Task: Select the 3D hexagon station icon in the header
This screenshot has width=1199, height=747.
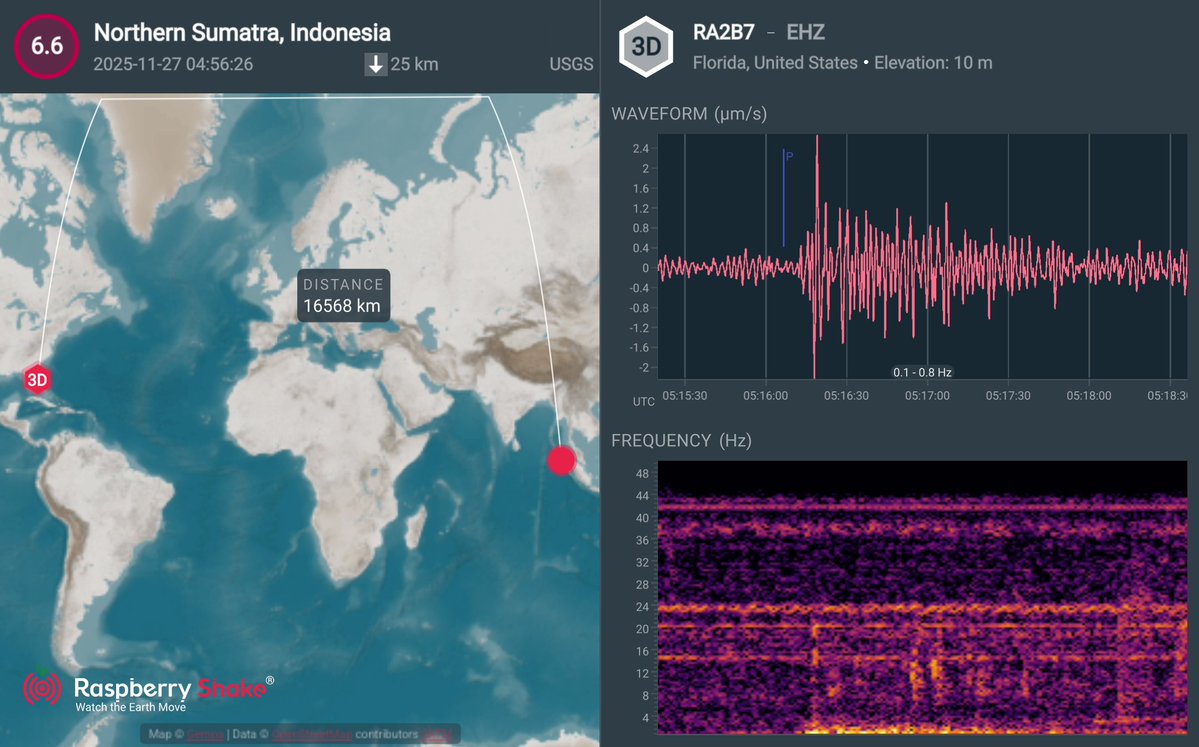Action: click(x=646, y=46)
